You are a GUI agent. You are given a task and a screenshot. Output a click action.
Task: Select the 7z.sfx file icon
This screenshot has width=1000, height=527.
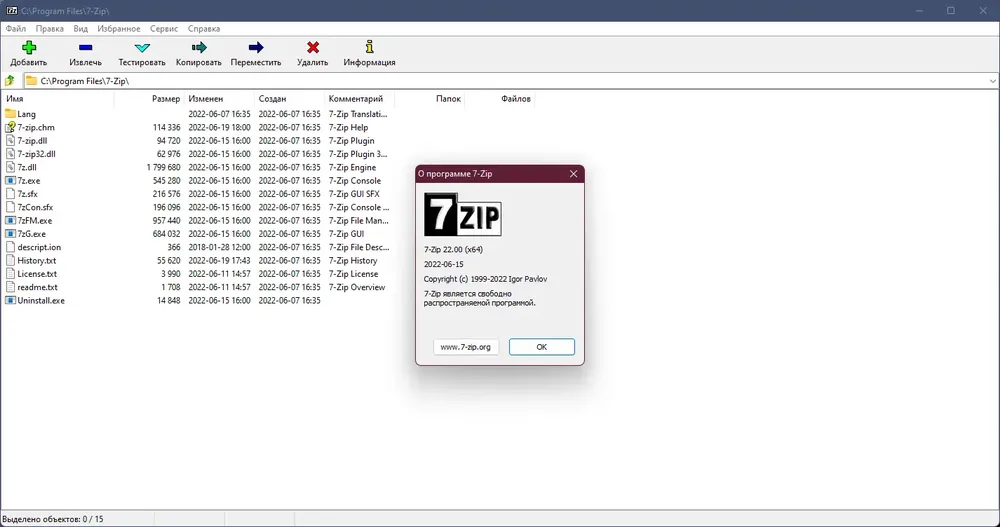10,194
